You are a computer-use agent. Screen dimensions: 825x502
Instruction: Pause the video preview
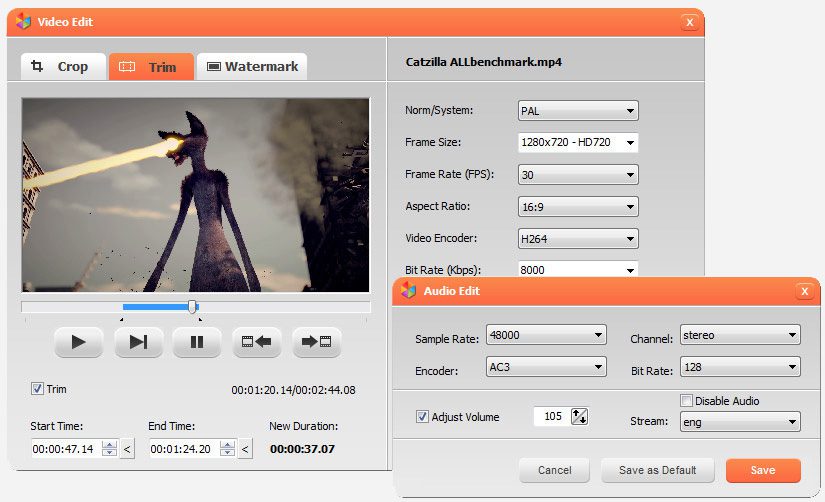[x=197, y=342]
